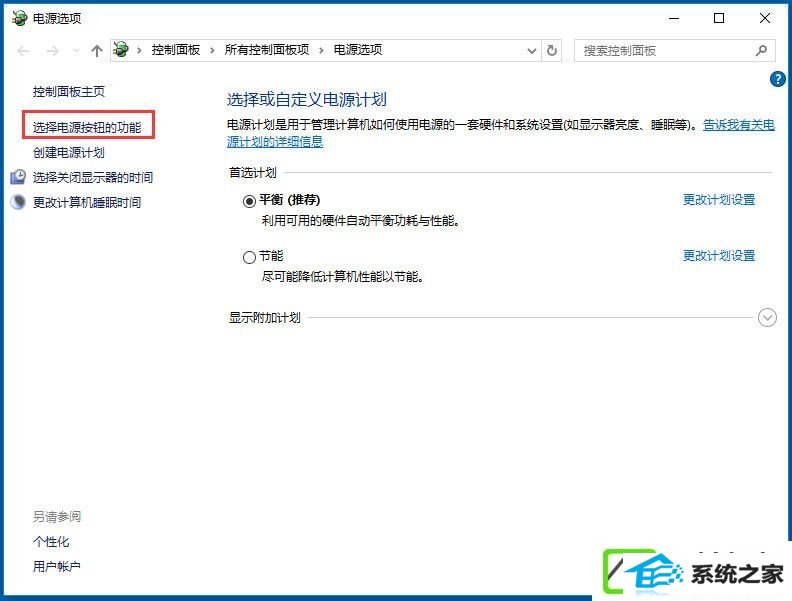Image resolution: width=792 pixels, height=601 pixels.
Task: Click the back arrow navigation icon
Action: click(x=23, y=51)
